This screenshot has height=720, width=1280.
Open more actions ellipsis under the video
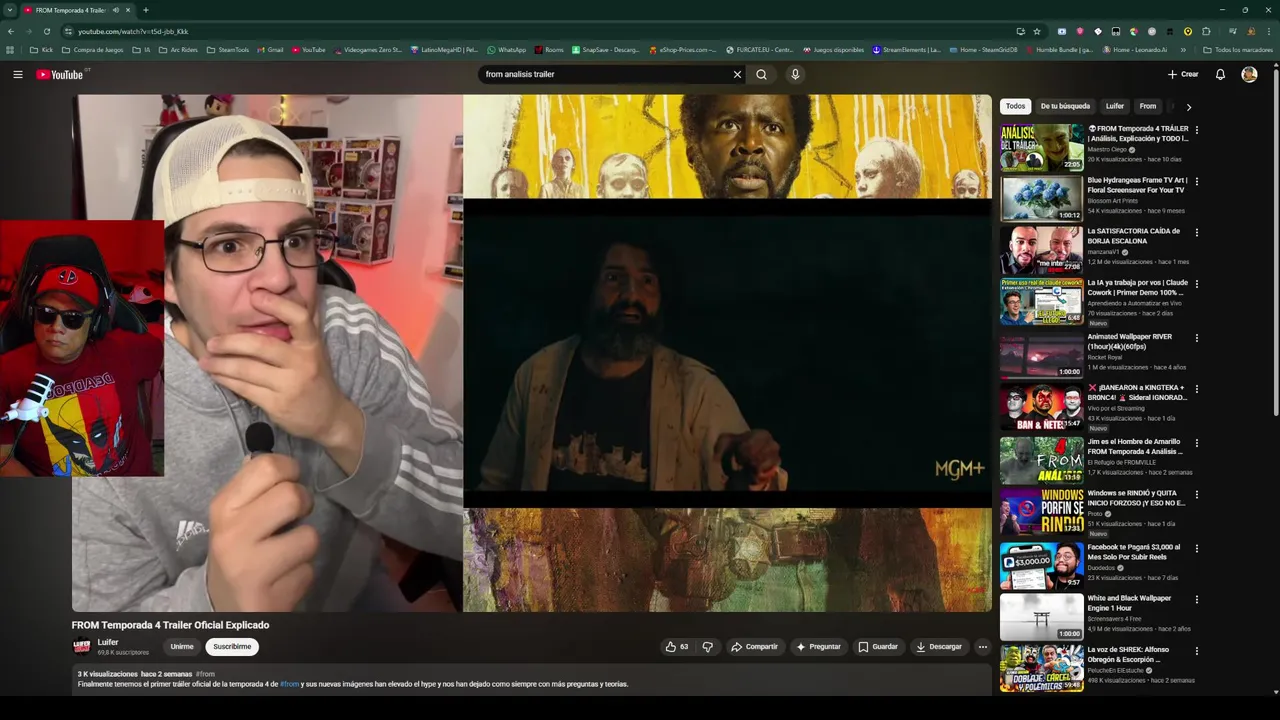[982, 647]
